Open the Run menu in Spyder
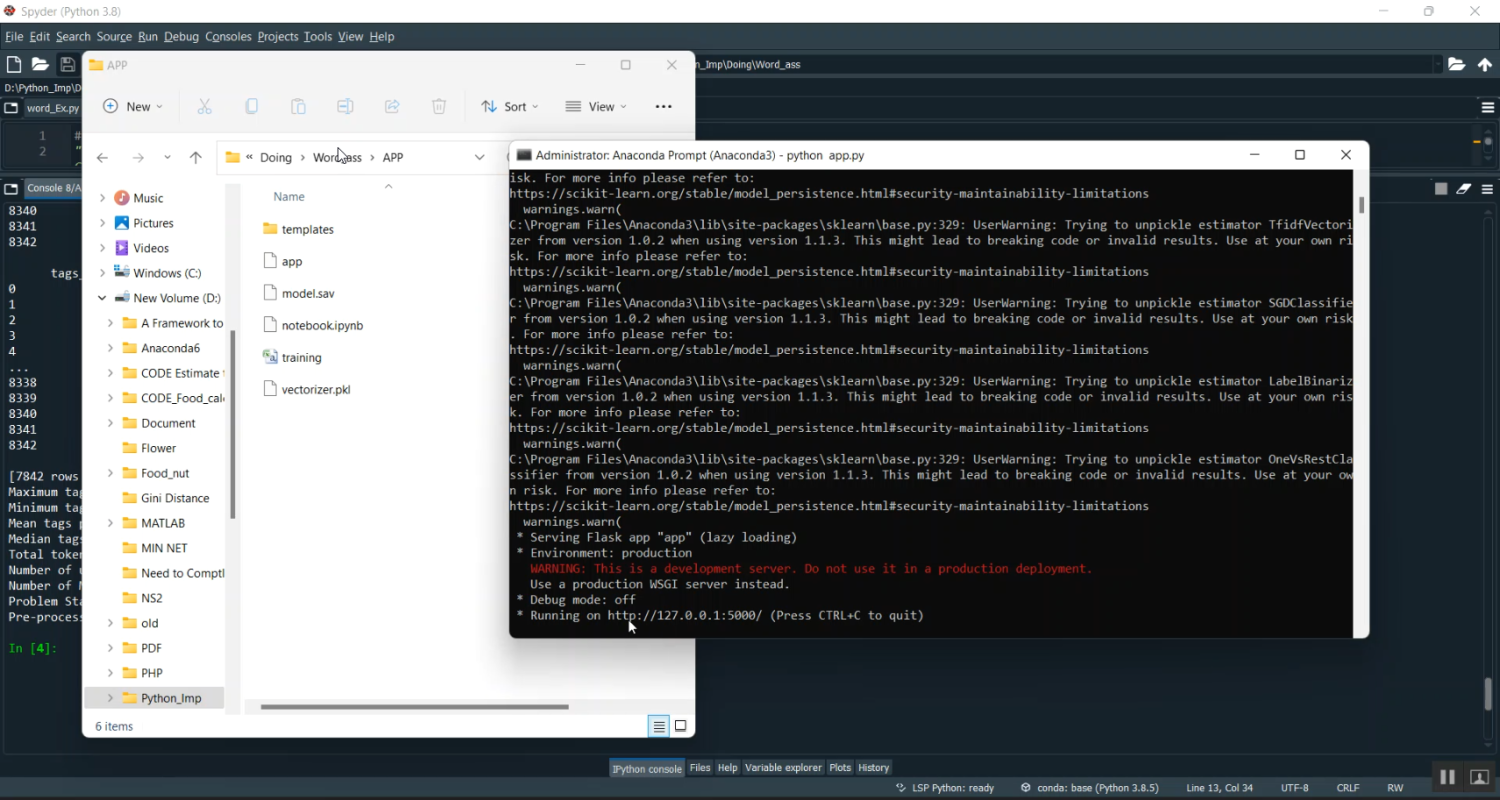 (x=148, y=37)
